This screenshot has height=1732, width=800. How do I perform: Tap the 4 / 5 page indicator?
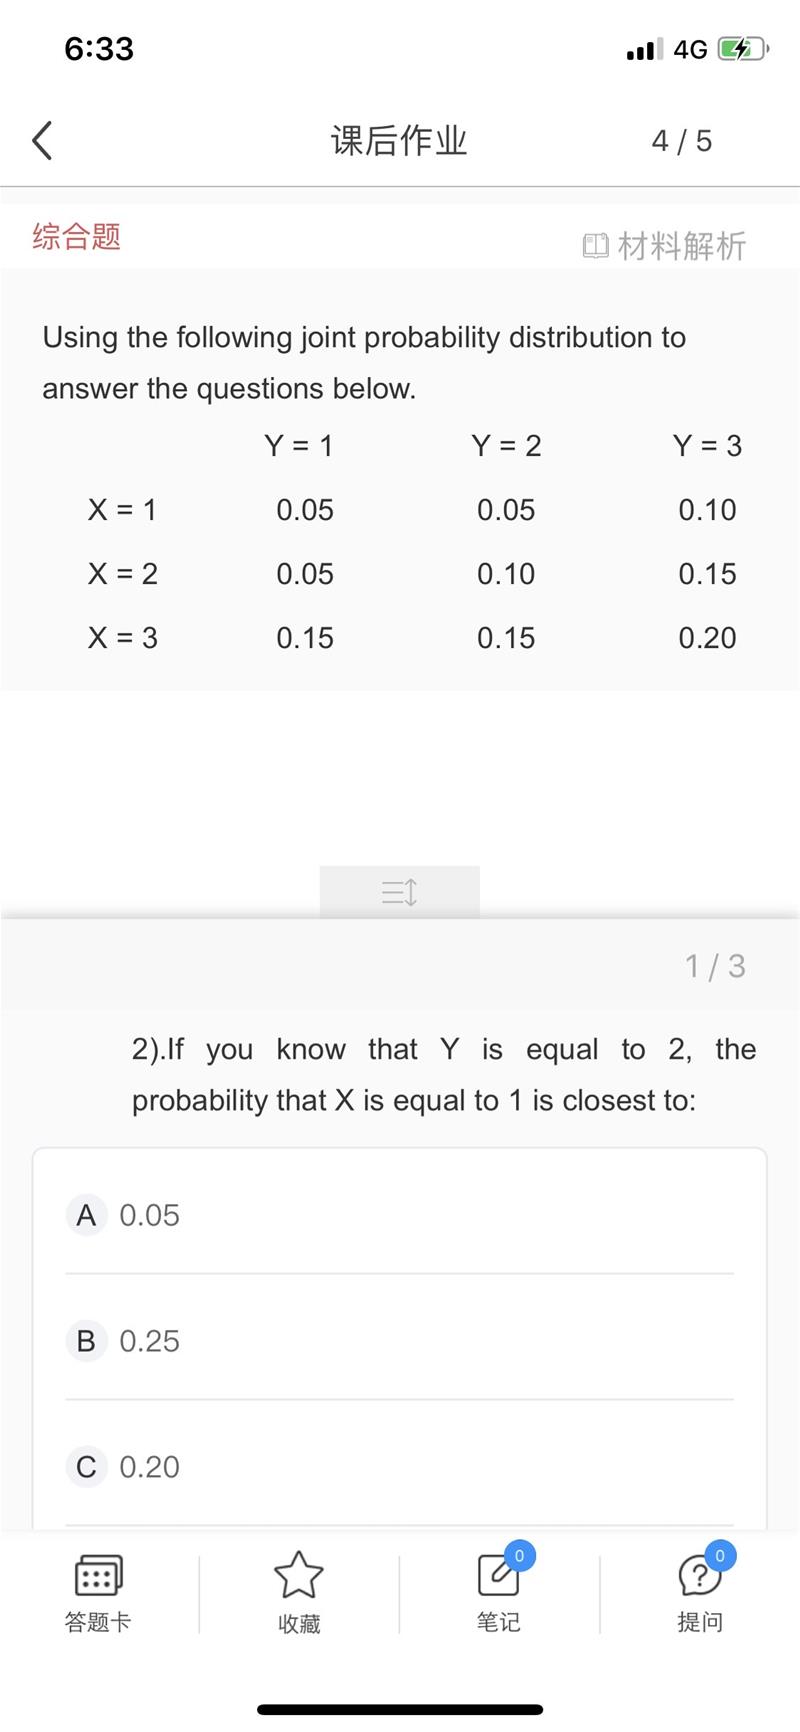pos(682,141)
